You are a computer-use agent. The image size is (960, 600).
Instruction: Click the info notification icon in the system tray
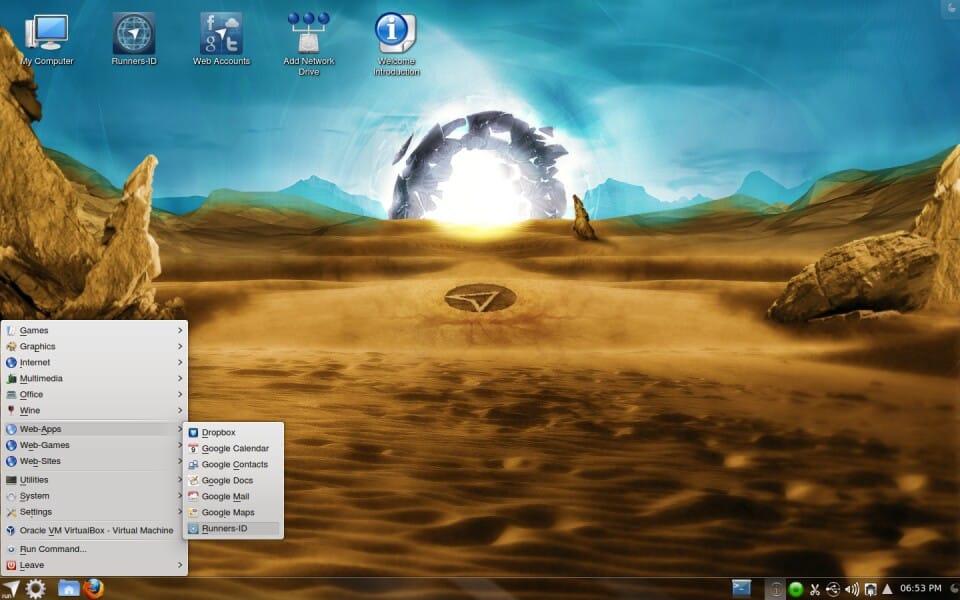coord(775,590)
